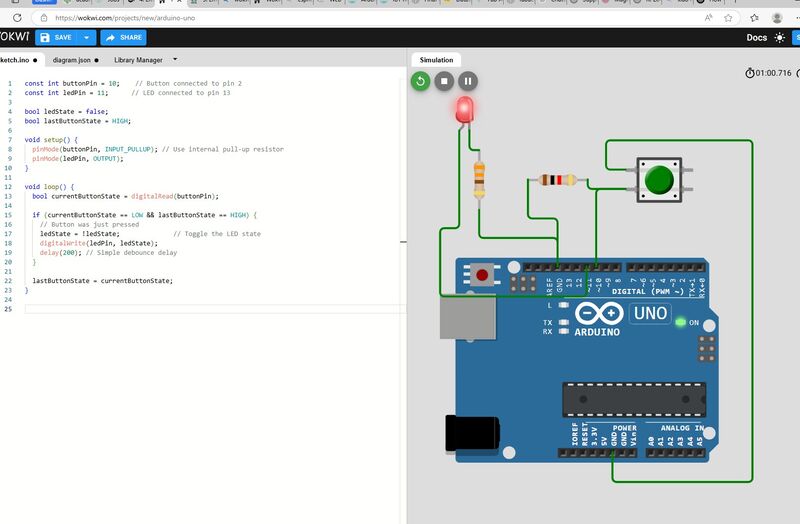Click the ATmega chip on the Arduino
The image size is (800, 524).
coord(634,400)
